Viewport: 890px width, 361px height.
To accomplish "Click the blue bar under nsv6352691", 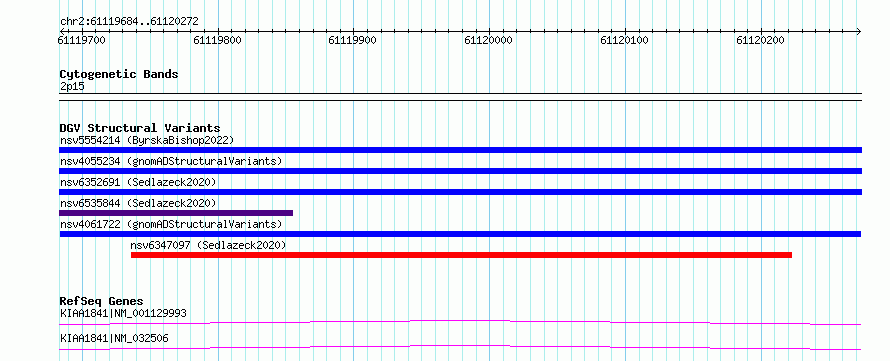I will tap(460, 192).
